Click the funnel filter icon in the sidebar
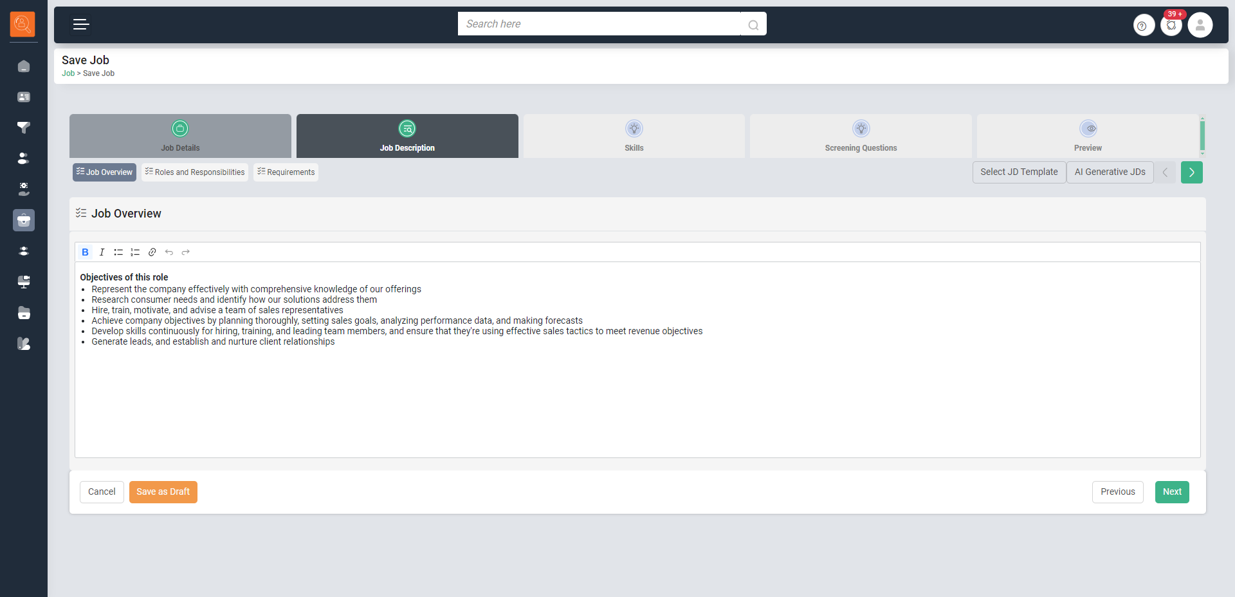The image size is (1235, 597). [x=24, y=128]
